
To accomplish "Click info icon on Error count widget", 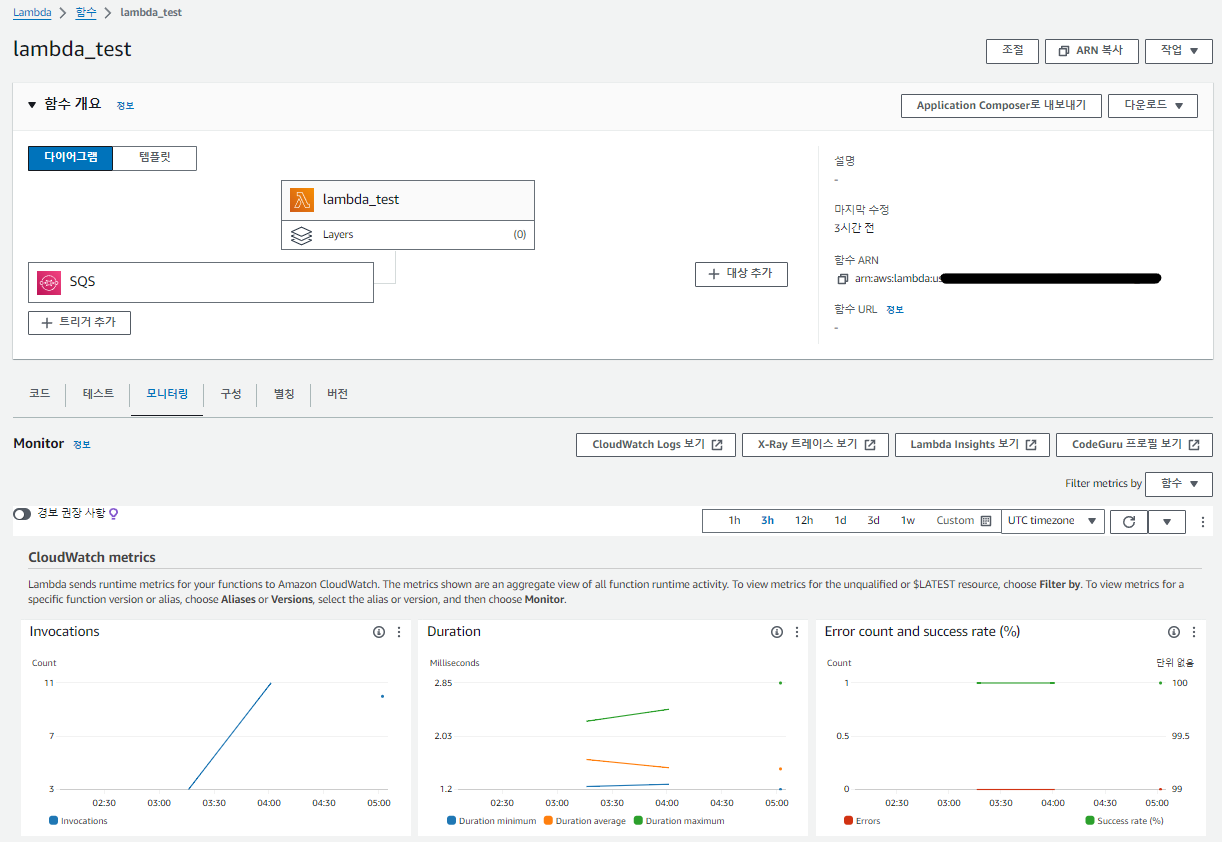I will [1174, 632].
